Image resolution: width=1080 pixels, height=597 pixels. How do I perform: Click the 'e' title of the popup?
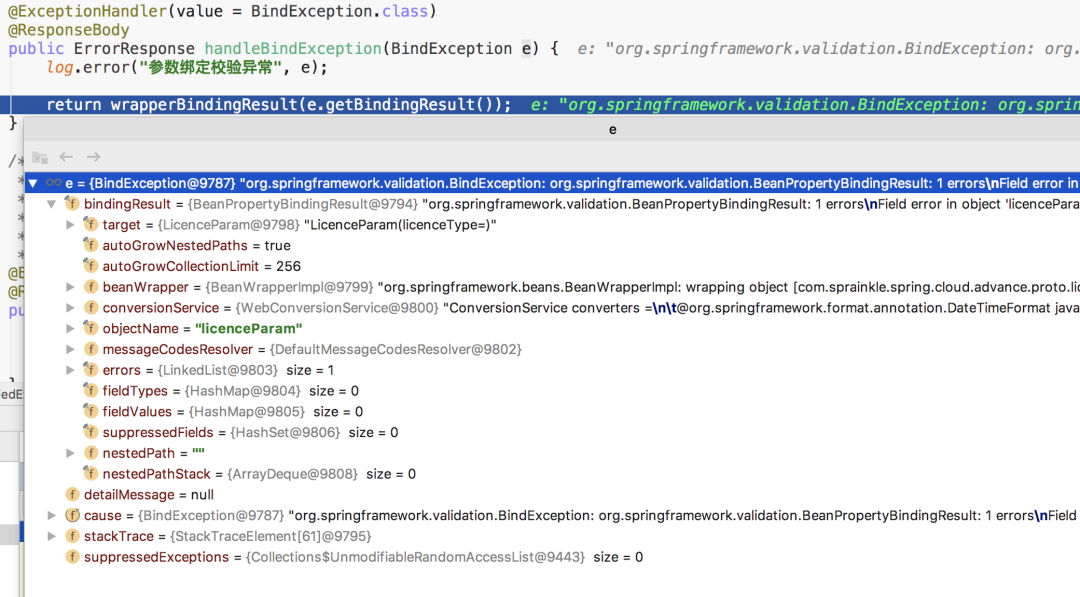pos(612,129)
